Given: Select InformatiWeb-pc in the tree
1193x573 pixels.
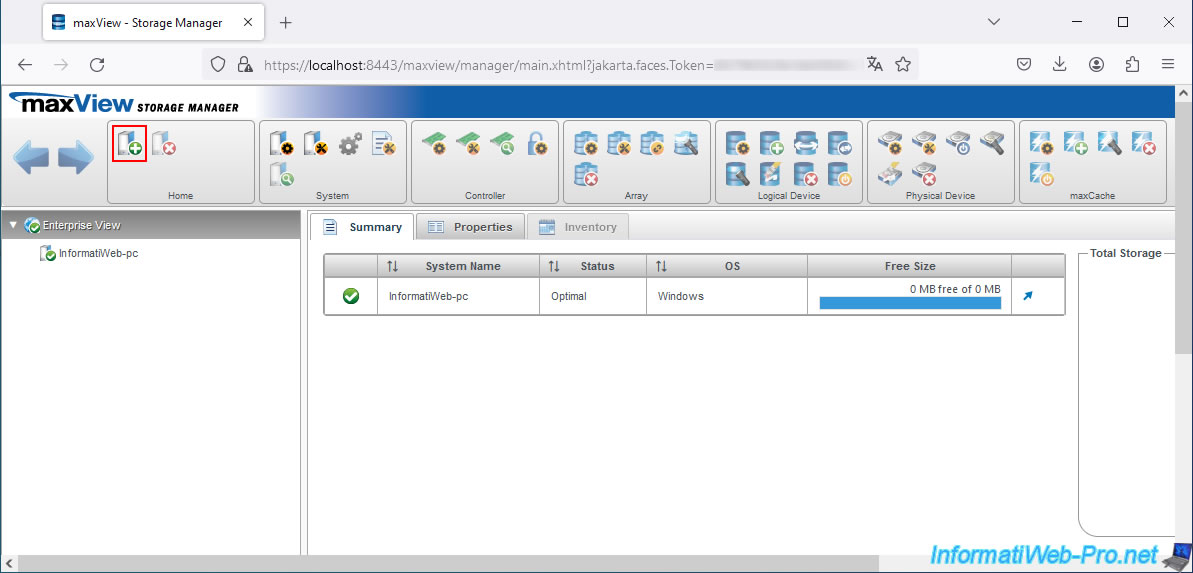Looking at the screenshot, I should pos(97,254).
